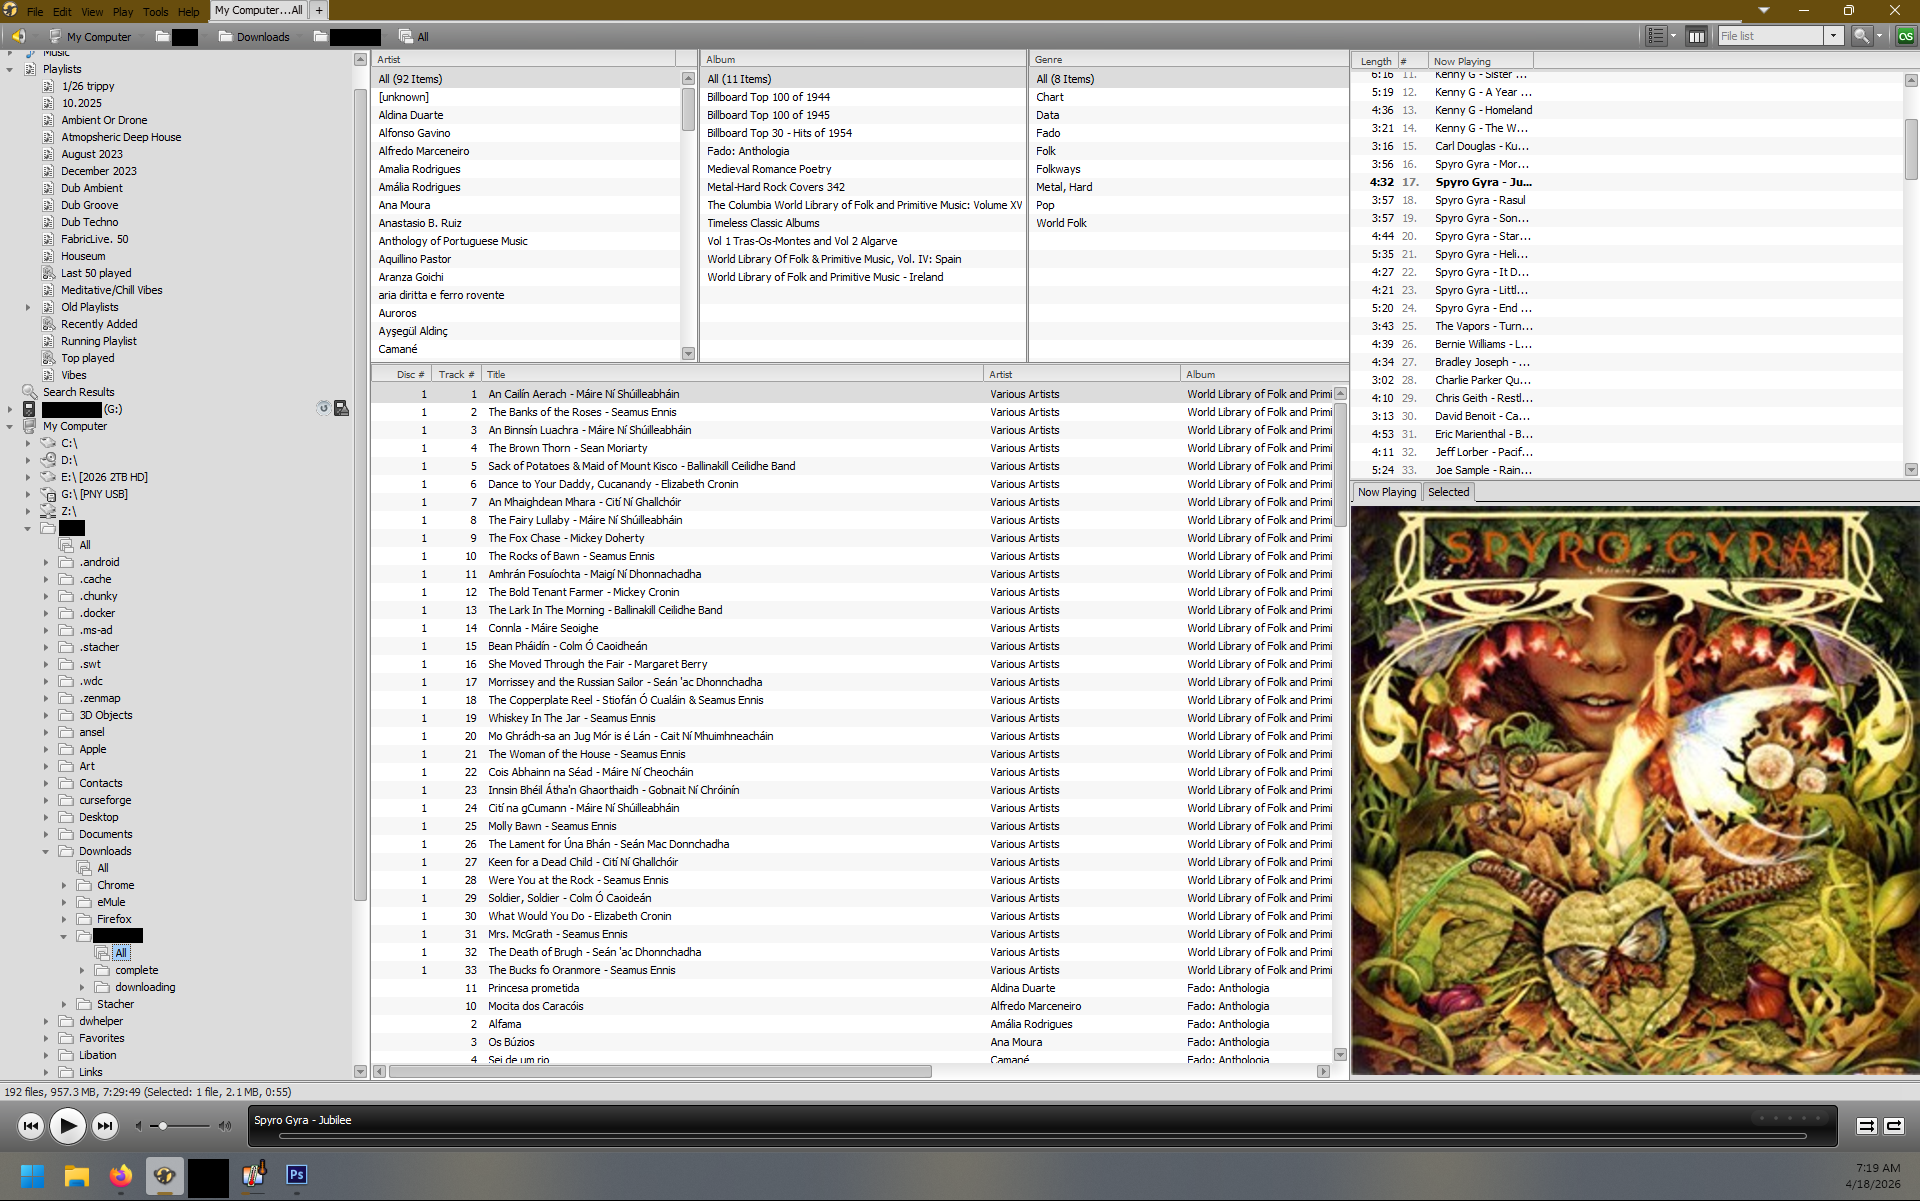The image size is (1920, 1201).
Task: Click the Last.fm scrobbler icon
Action: pyautogui.click(x=1905, y=36)
